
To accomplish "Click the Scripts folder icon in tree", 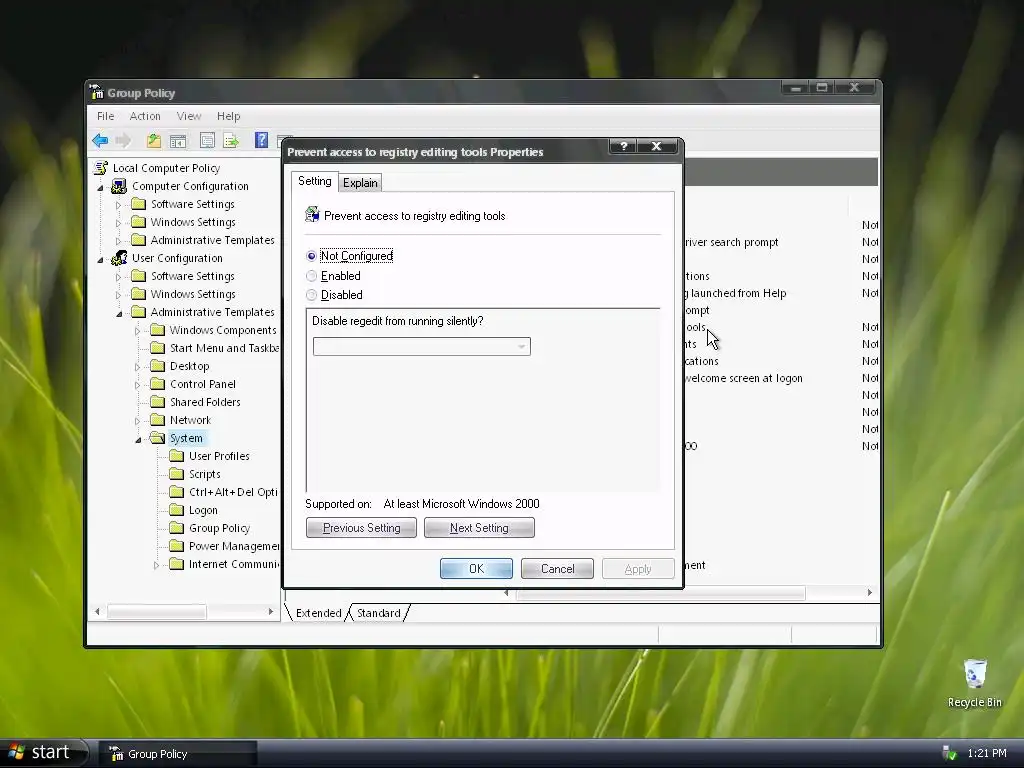I will pyautogui.click(x=176, y=473).
